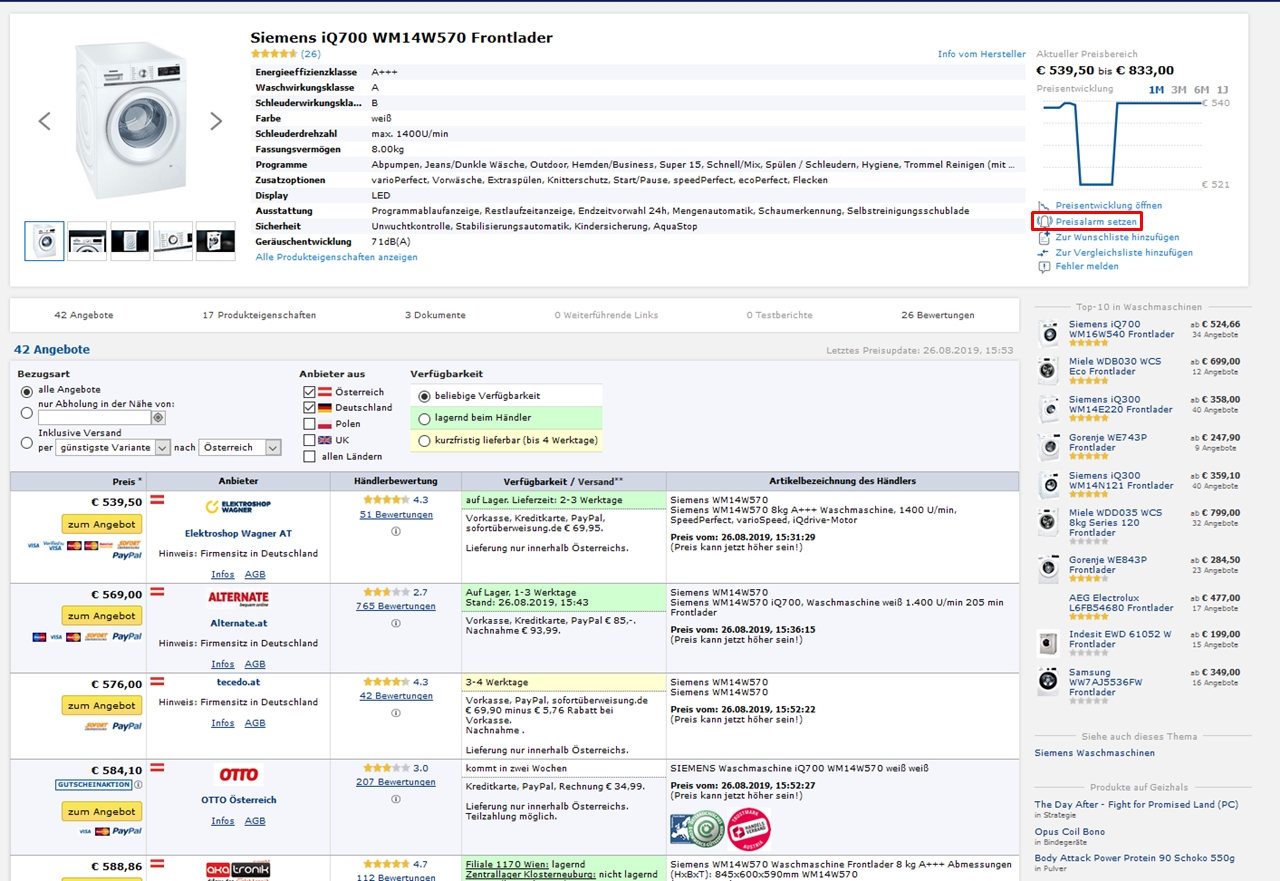Click the Preisentwicklung öffnen chart icon
Viewport: 1280px width, 881px height.
pyautogui.click(x=1045, y=205)
